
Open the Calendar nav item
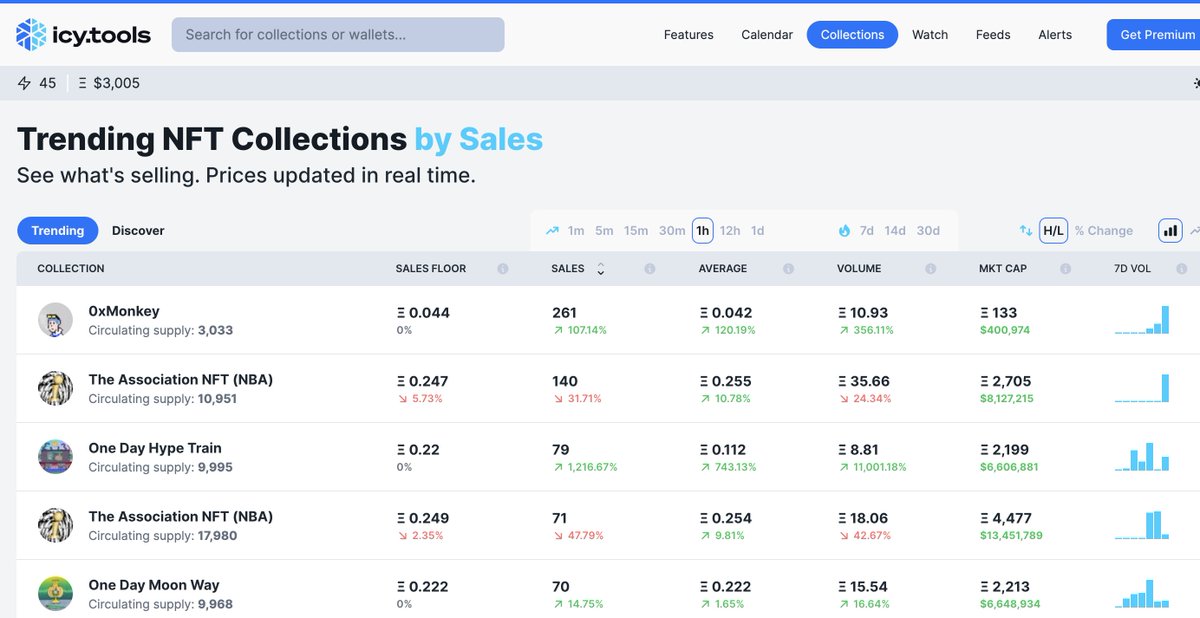pos(767,35)
